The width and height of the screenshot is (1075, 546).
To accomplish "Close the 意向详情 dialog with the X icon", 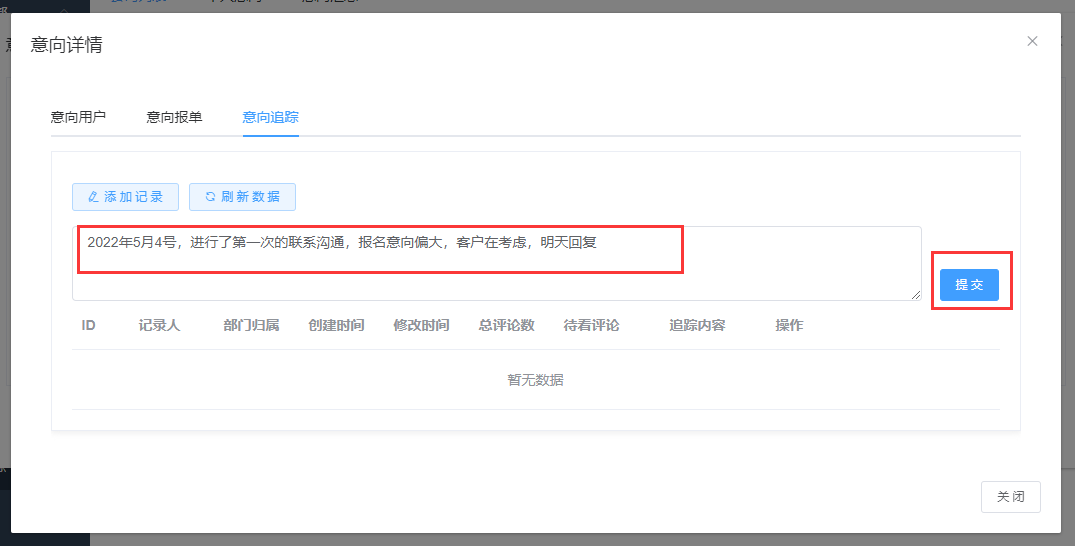I will 1032,41.
